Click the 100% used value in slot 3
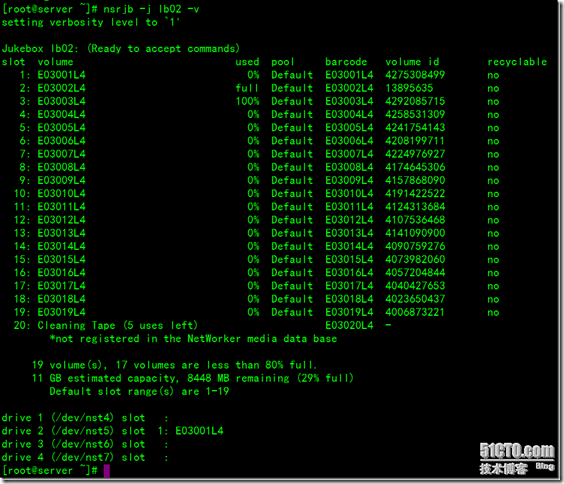Image resolution: width=564 pixels, height=484 pixels. click(247, 101)
